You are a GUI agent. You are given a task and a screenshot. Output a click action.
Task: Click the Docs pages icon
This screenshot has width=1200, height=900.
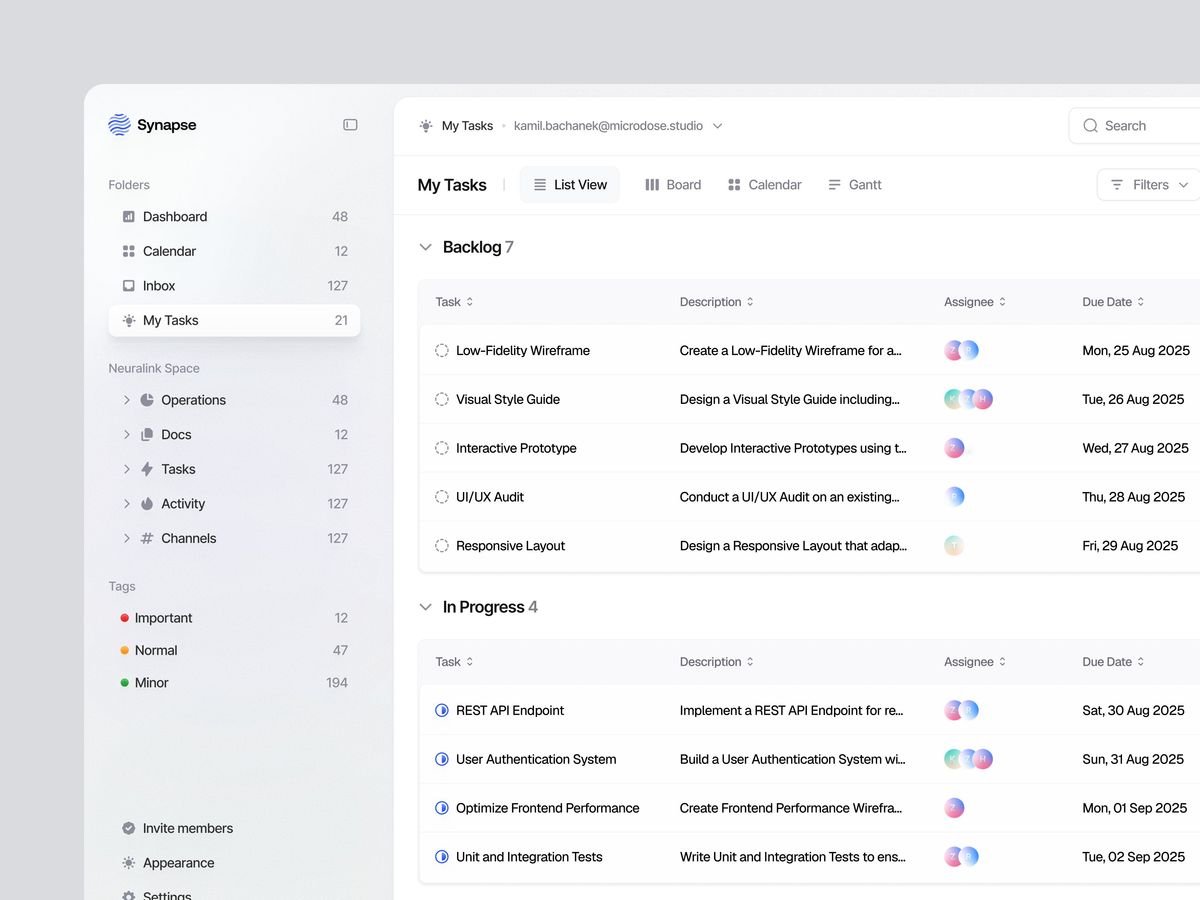pos(147,434)
